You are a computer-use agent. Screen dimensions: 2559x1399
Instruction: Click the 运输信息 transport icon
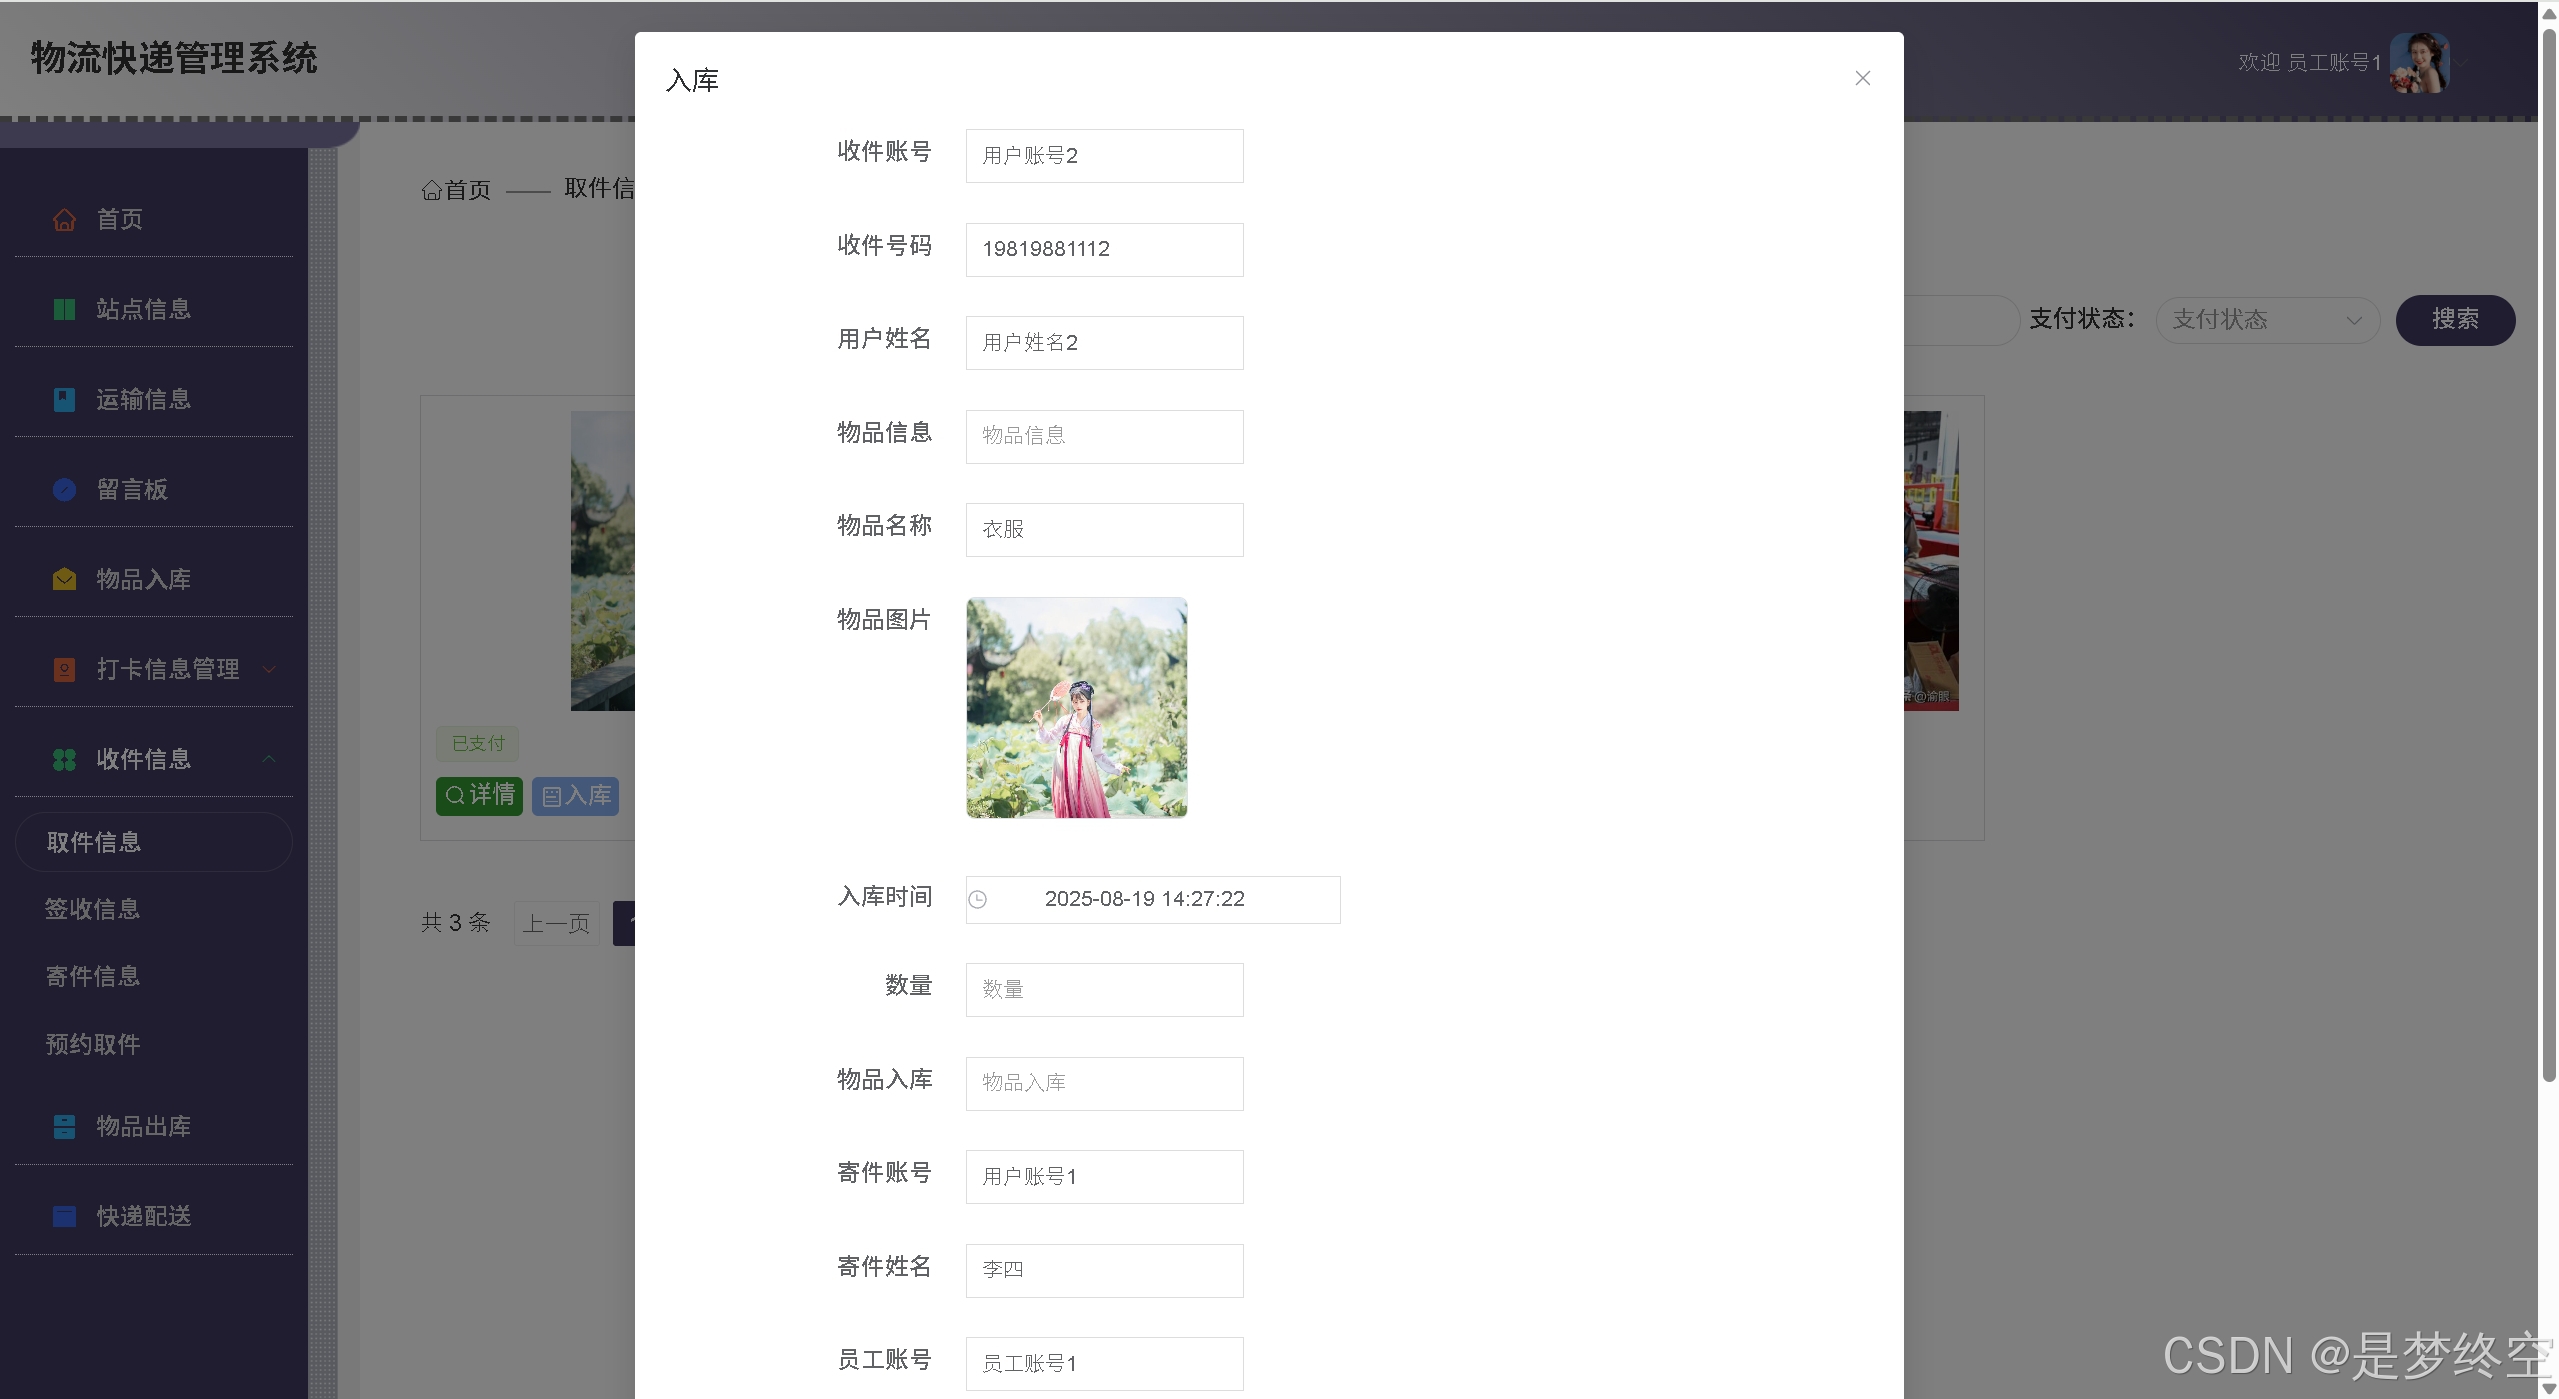pos(64,399)
